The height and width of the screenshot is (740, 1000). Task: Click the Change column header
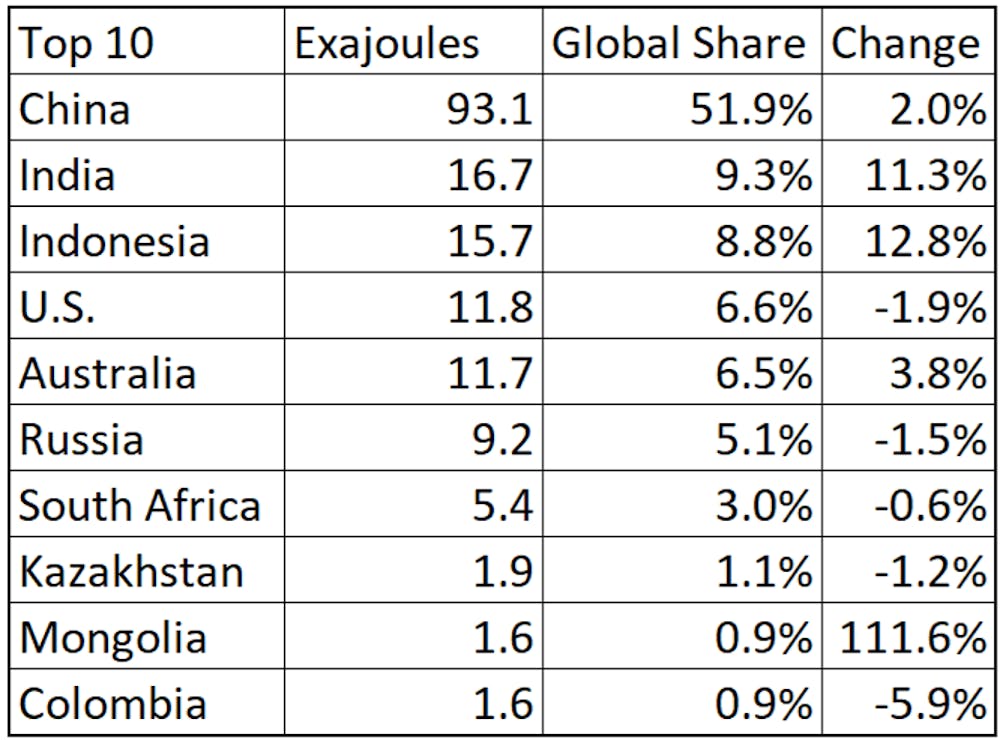[x=908, y=41]
